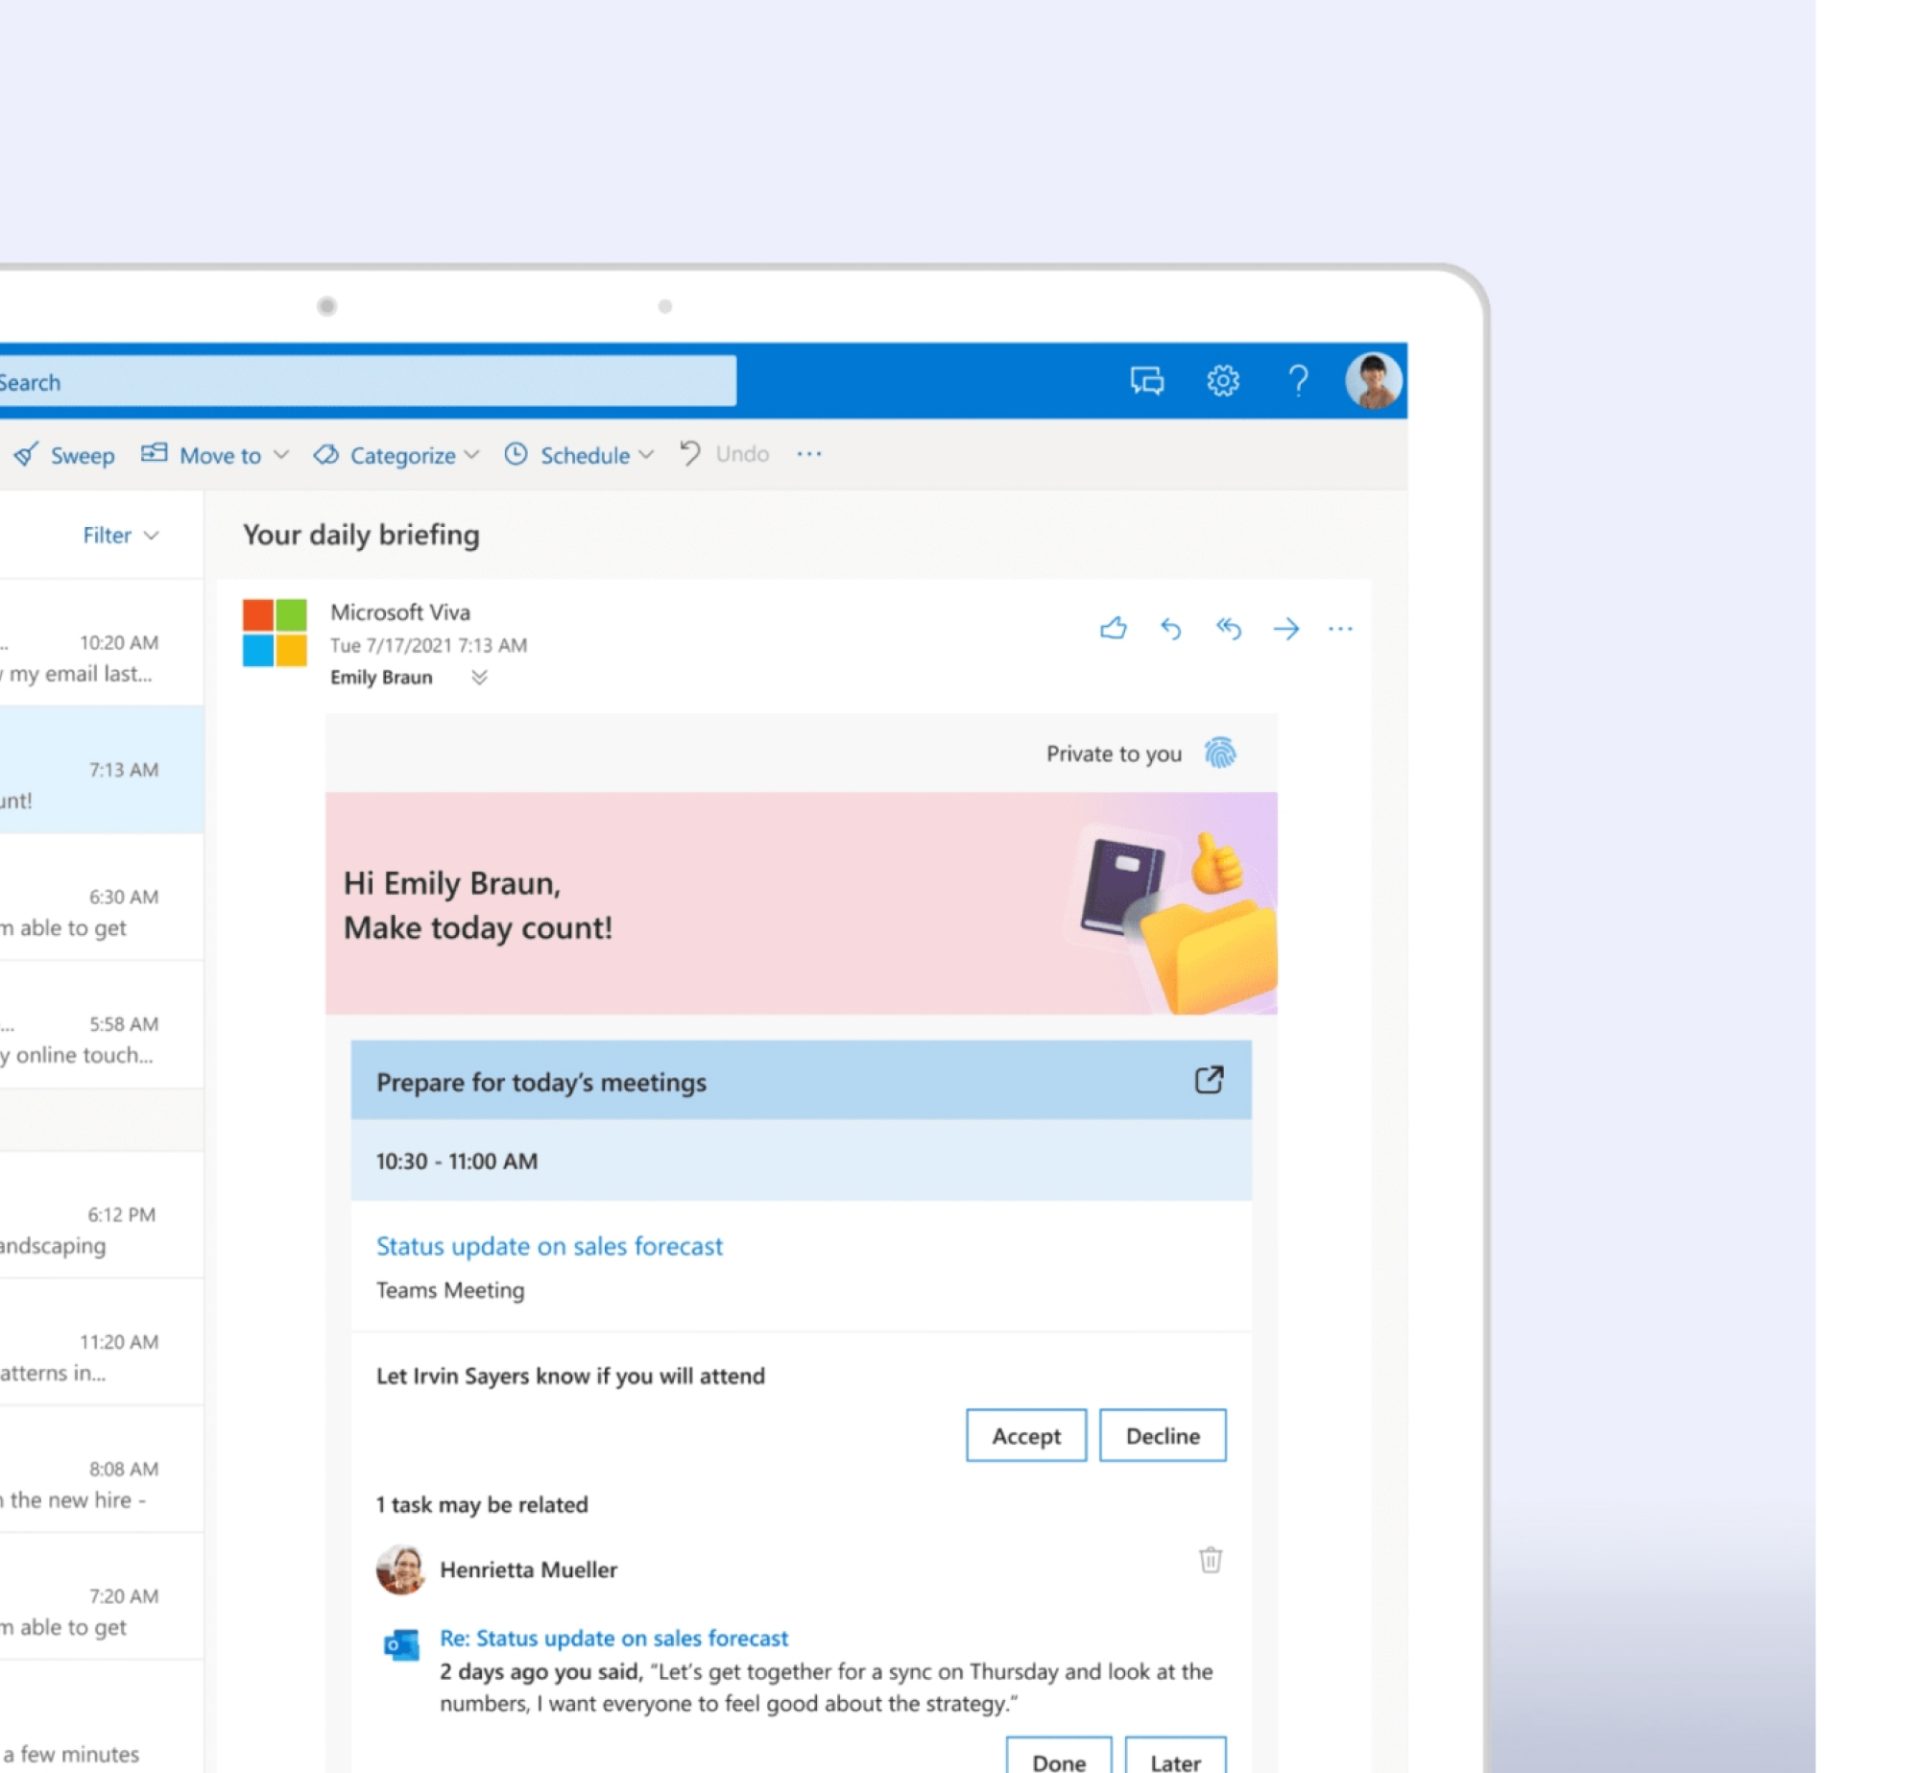Select the 6:30 AM message
Viewport: 1920px width, 1773px height.
pos(101,897)
